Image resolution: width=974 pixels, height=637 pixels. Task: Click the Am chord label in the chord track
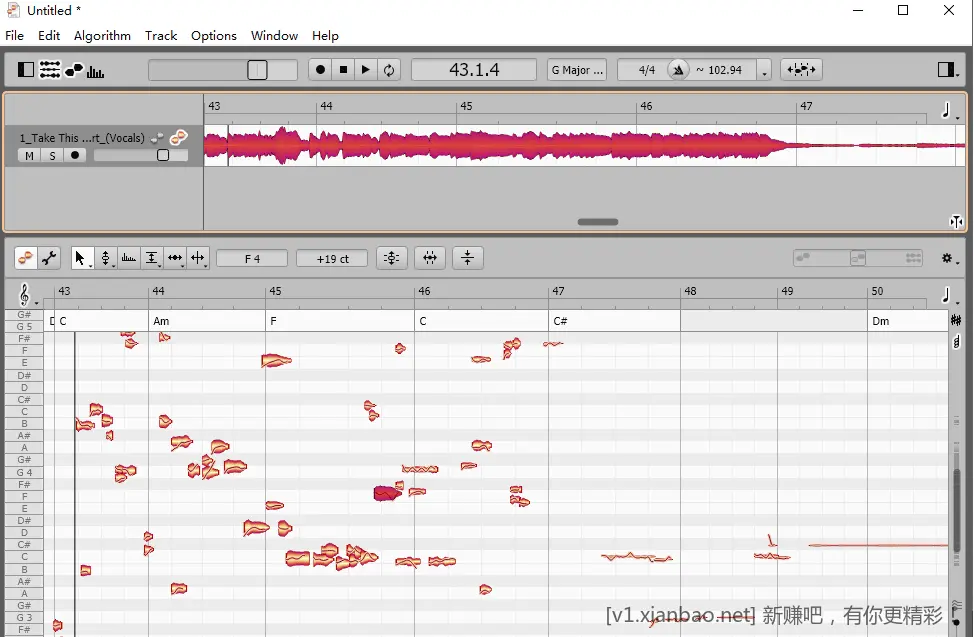tap(160, 321)
